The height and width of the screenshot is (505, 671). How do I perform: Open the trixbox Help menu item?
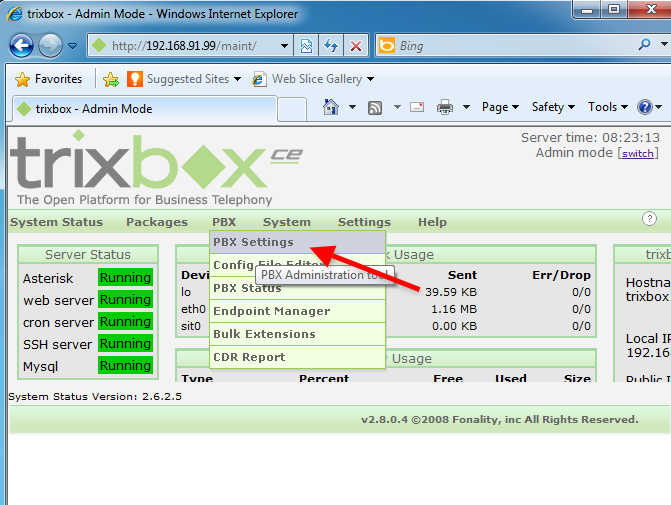(x=432, y=222)
